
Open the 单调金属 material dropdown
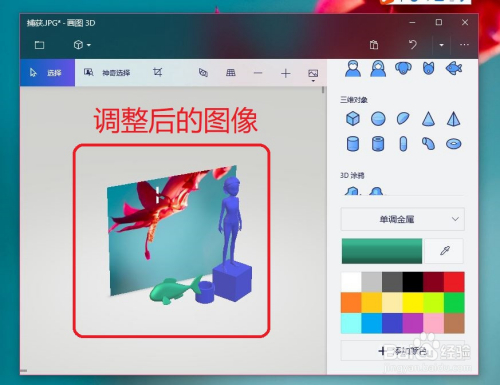[403, 219]
